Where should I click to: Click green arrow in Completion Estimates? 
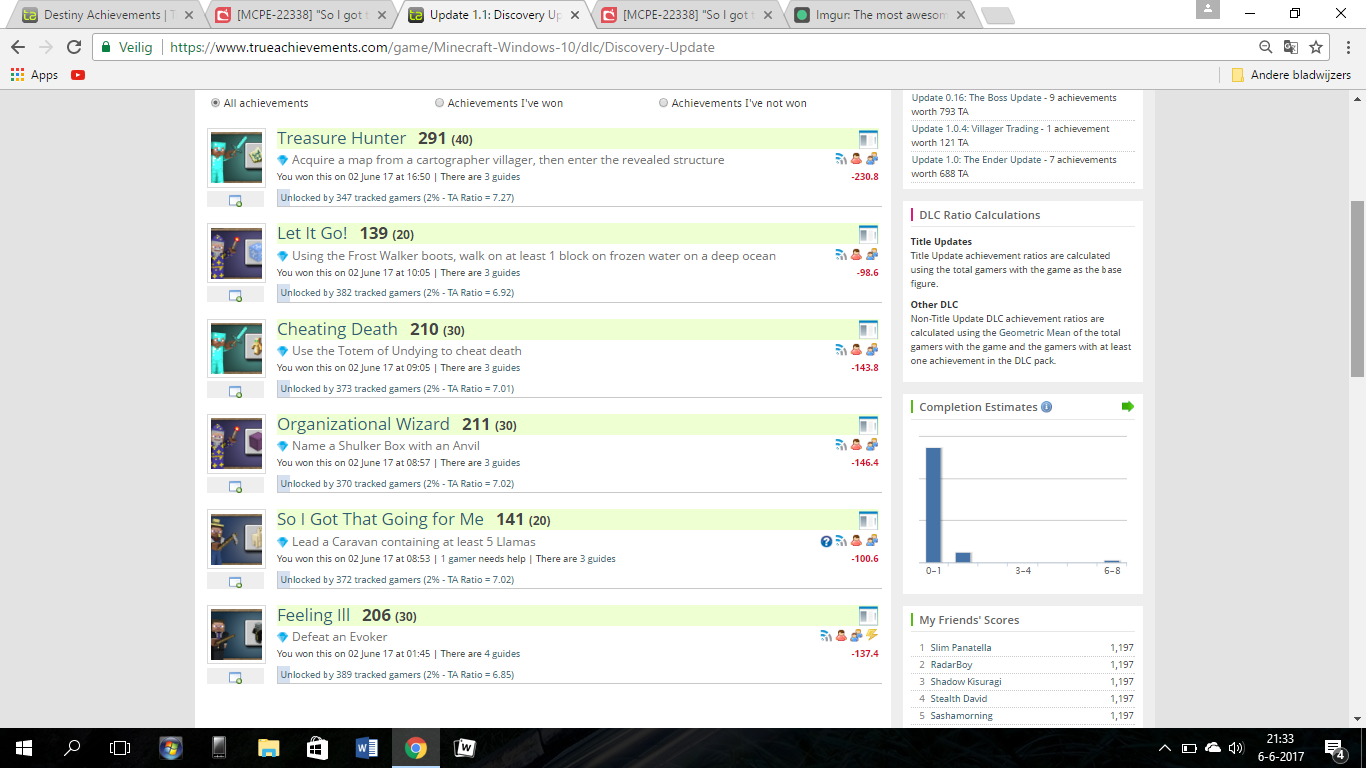click(1127, 407)
